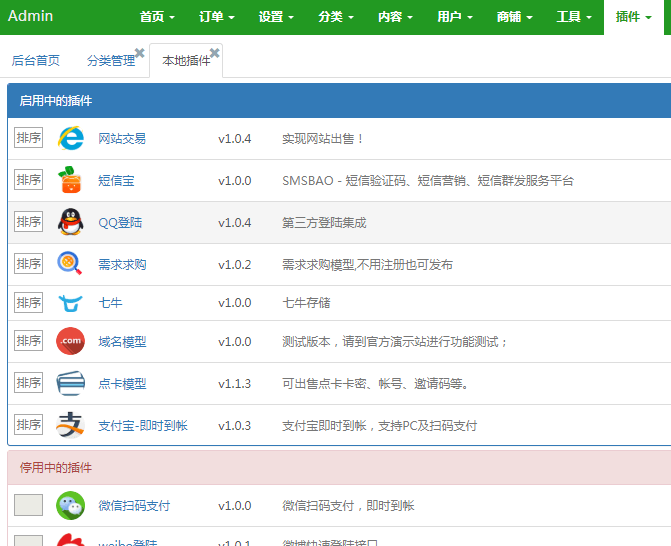Expand the 工具 menu
Viewport: 671px width, 546px height.
pos(573,17)
